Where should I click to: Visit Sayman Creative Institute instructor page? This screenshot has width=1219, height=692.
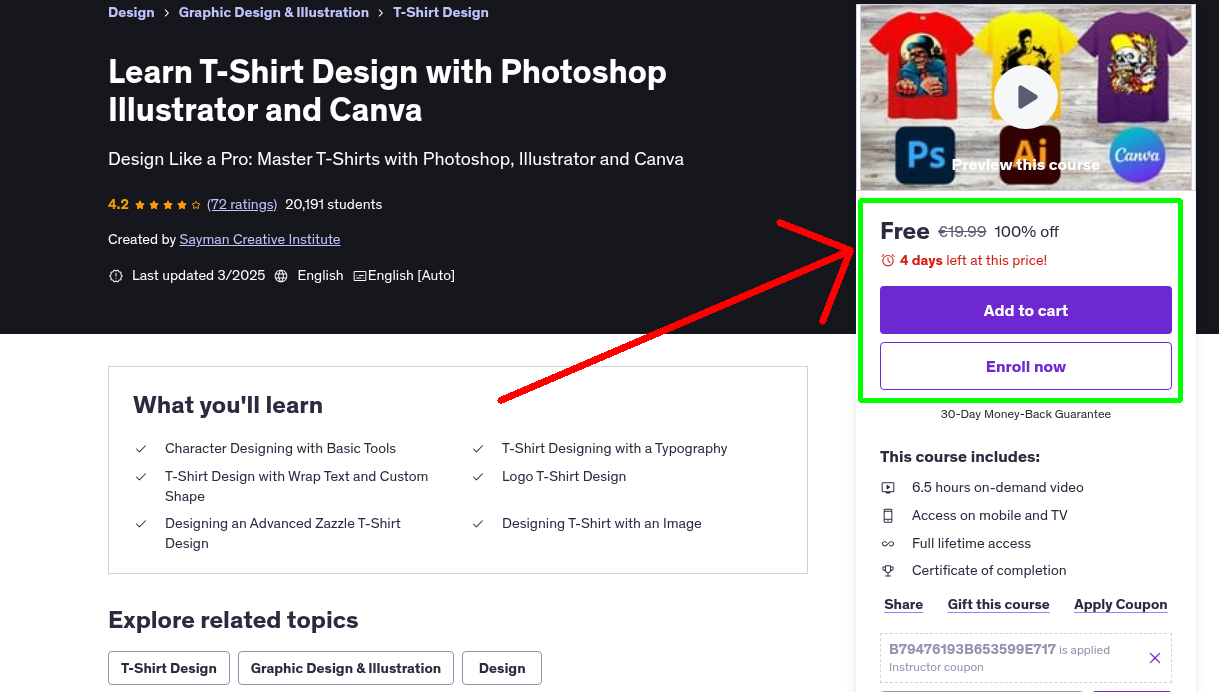point(260,240)
